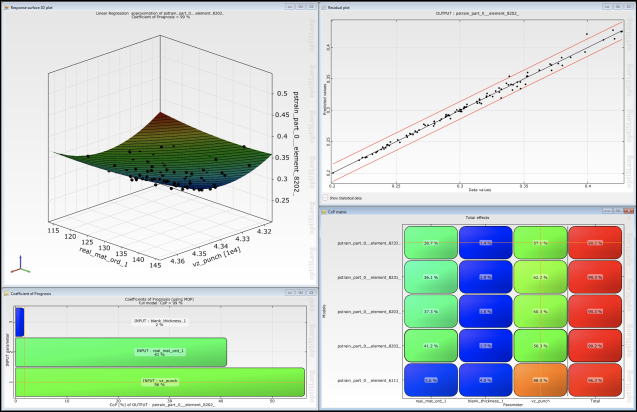The width and height of the screenshot is (637, 412).
Task: Click the real_mat_ord_1 column label in CoP matrix
Action: point(431,401)
